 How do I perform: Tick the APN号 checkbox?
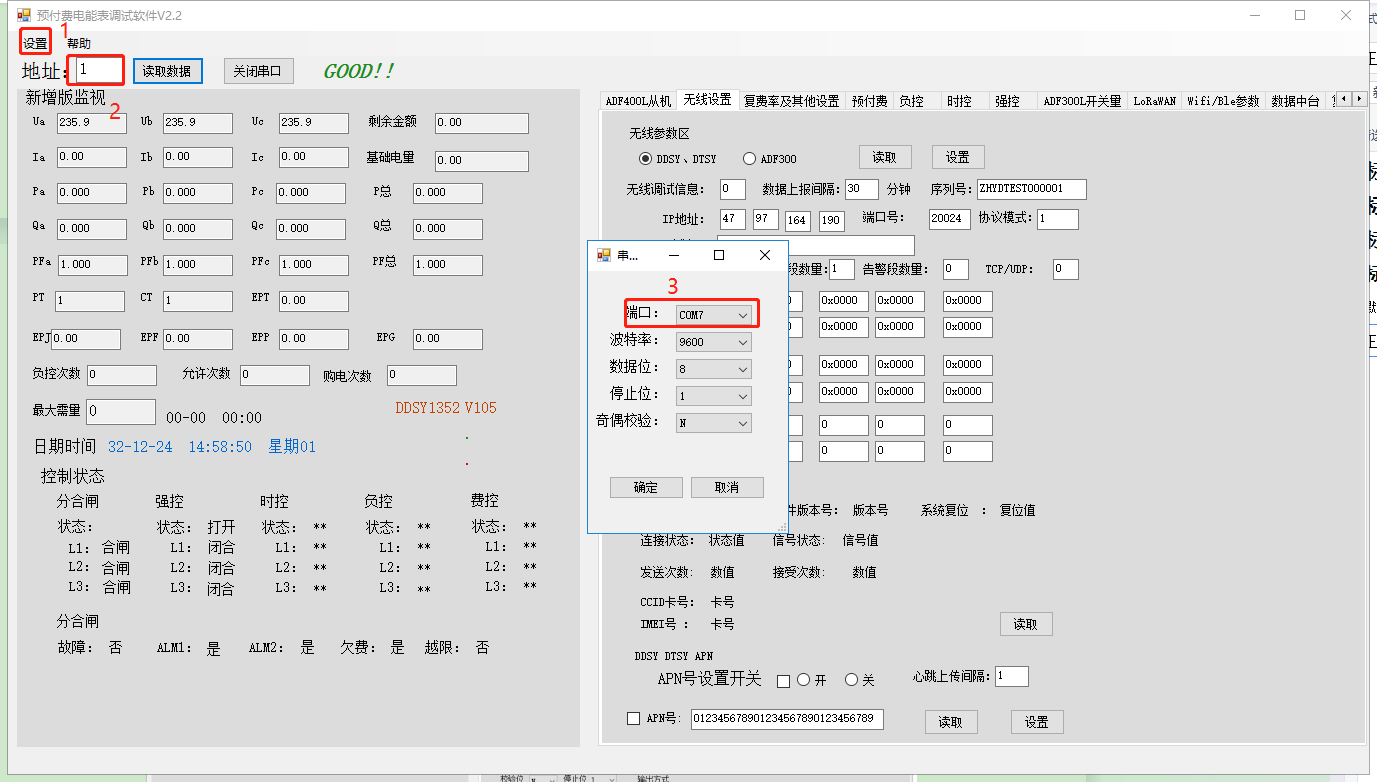633,718
